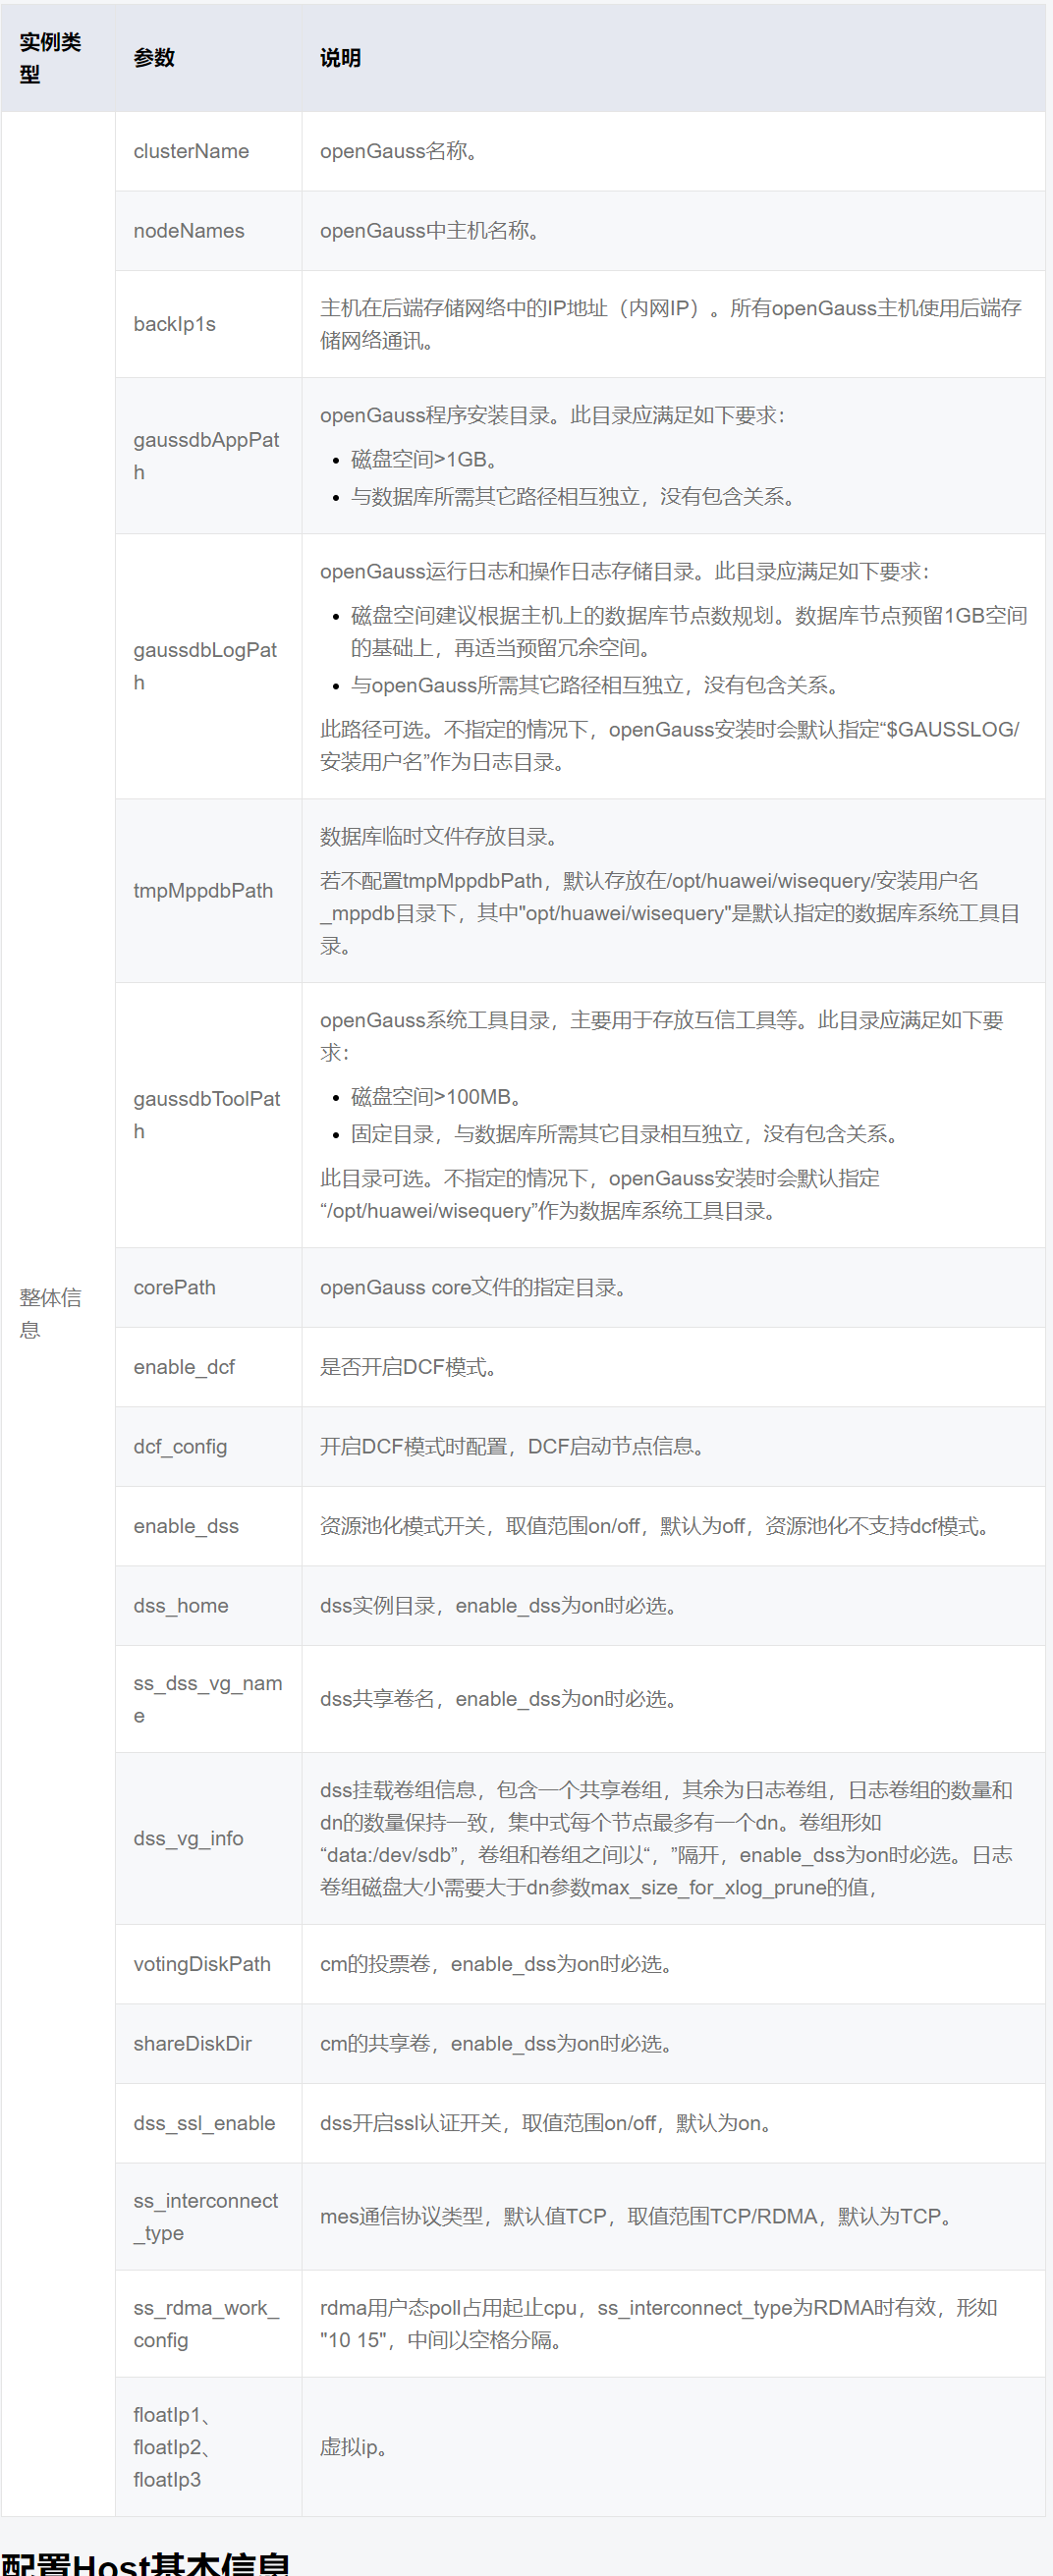
Task: Select the ss_rdma_work_config parameter cell
Action: tap(208, 2324)
